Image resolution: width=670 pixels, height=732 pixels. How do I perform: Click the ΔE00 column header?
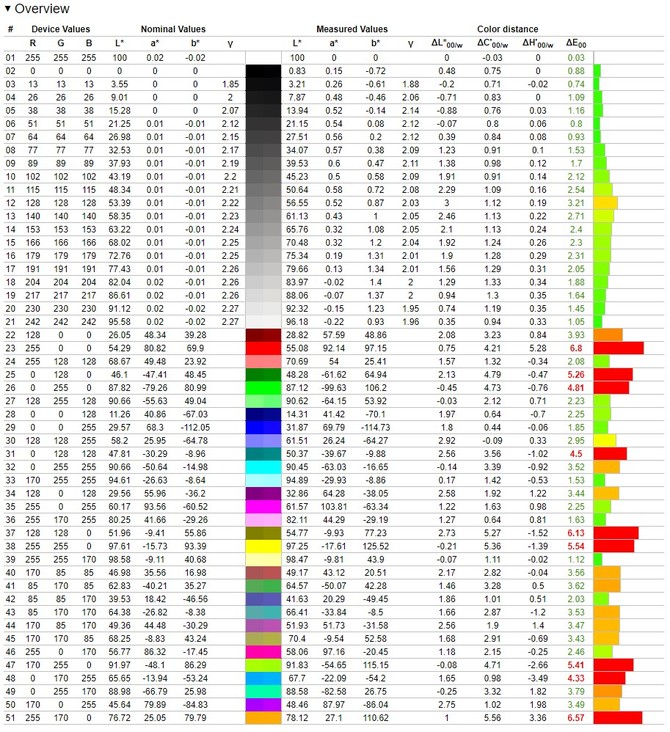click(575, 44)
